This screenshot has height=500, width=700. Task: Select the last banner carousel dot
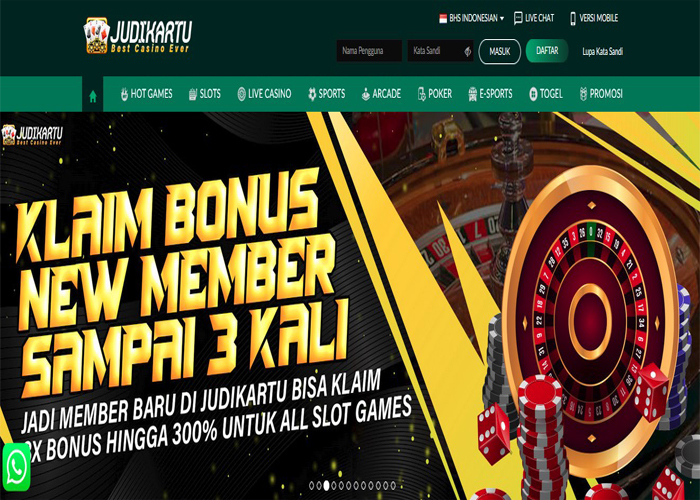(x=393, y=485)
